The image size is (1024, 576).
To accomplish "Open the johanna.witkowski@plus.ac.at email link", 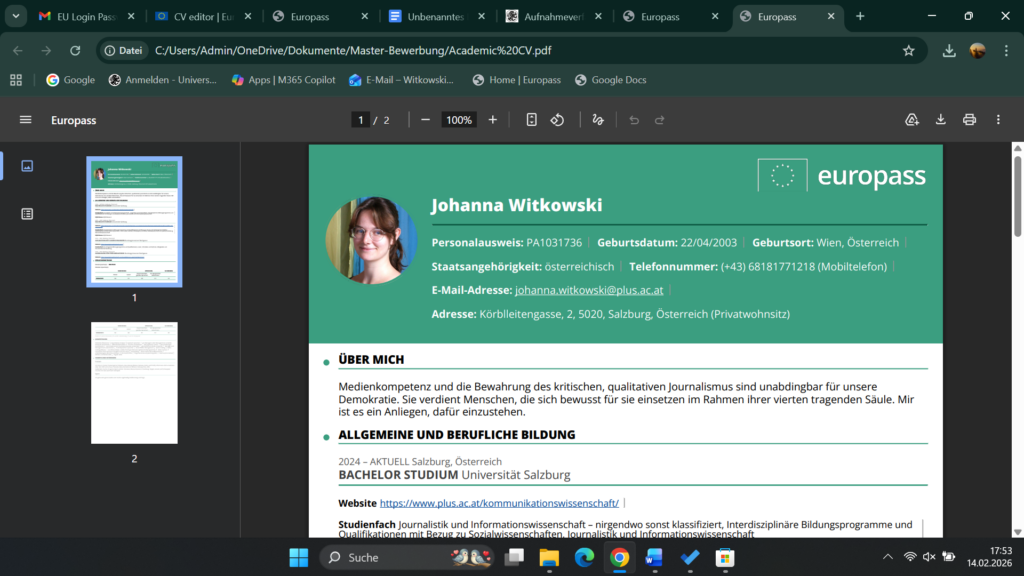I will [589, 290].
